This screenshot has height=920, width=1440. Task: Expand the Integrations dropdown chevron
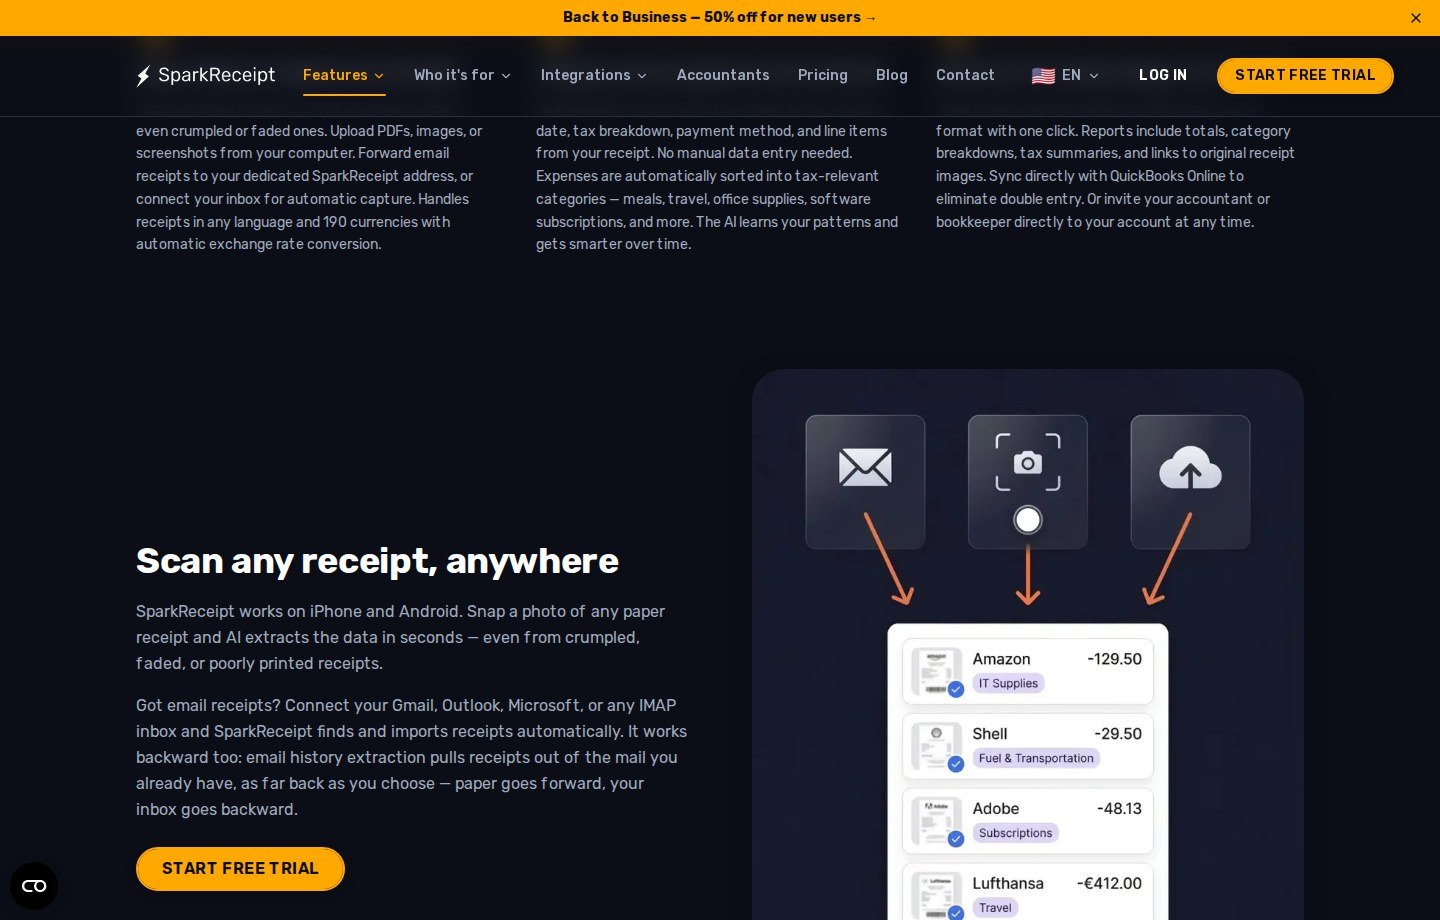[x=642, y=76]
